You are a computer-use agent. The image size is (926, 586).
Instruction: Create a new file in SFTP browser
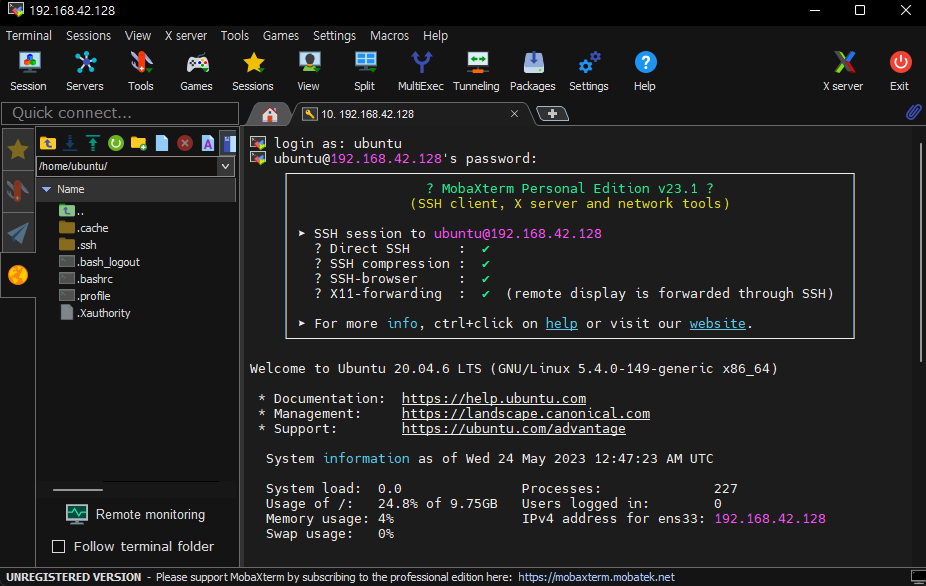[x=162, y=142]
